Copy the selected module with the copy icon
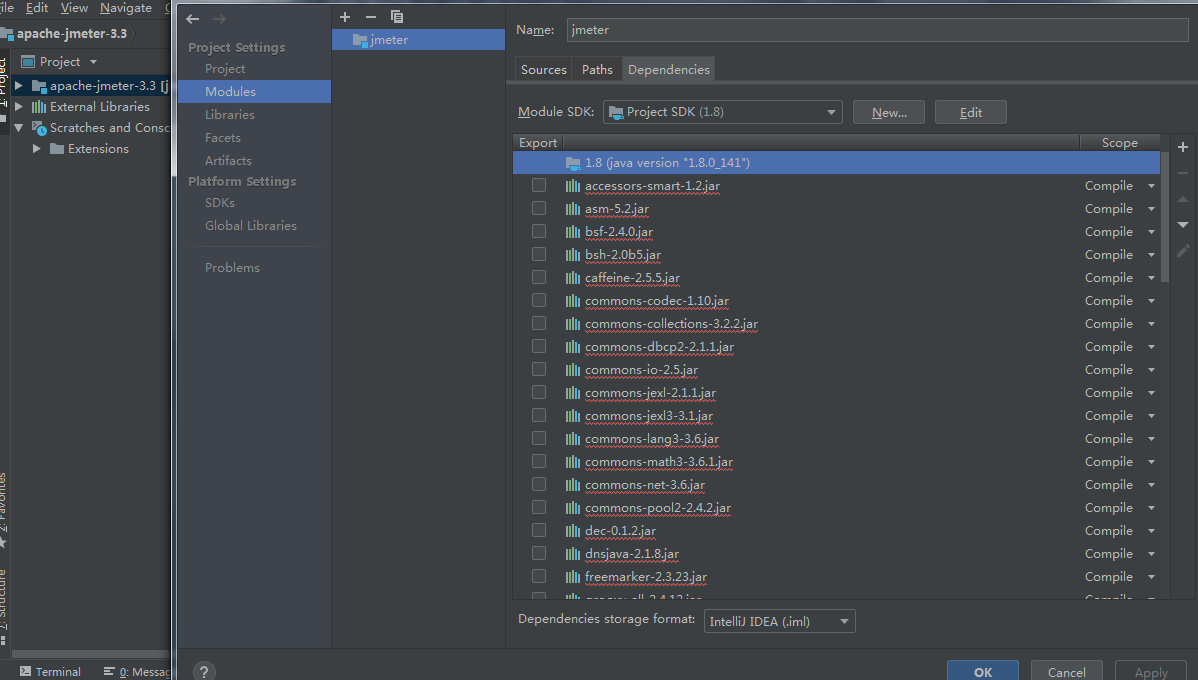The width and height of the screenshot is (1198, 680). pyautogui.click(x=397, y=17)
